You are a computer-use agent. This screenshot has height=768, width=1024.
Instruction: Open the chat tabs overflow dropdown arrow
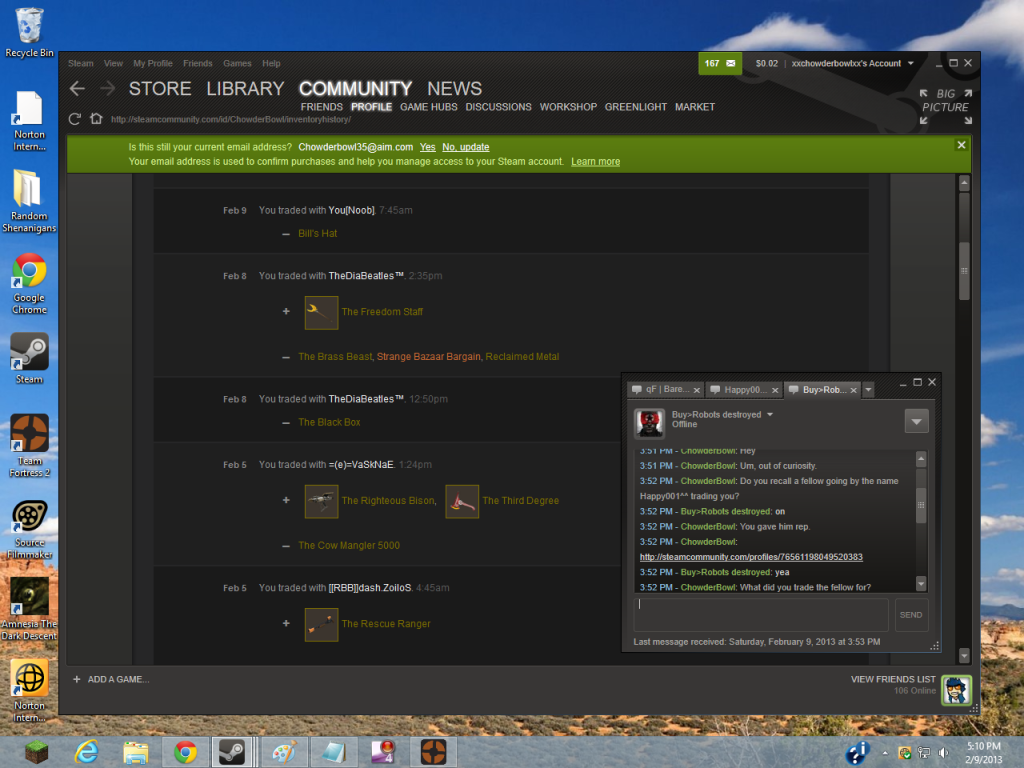(868, 389)
